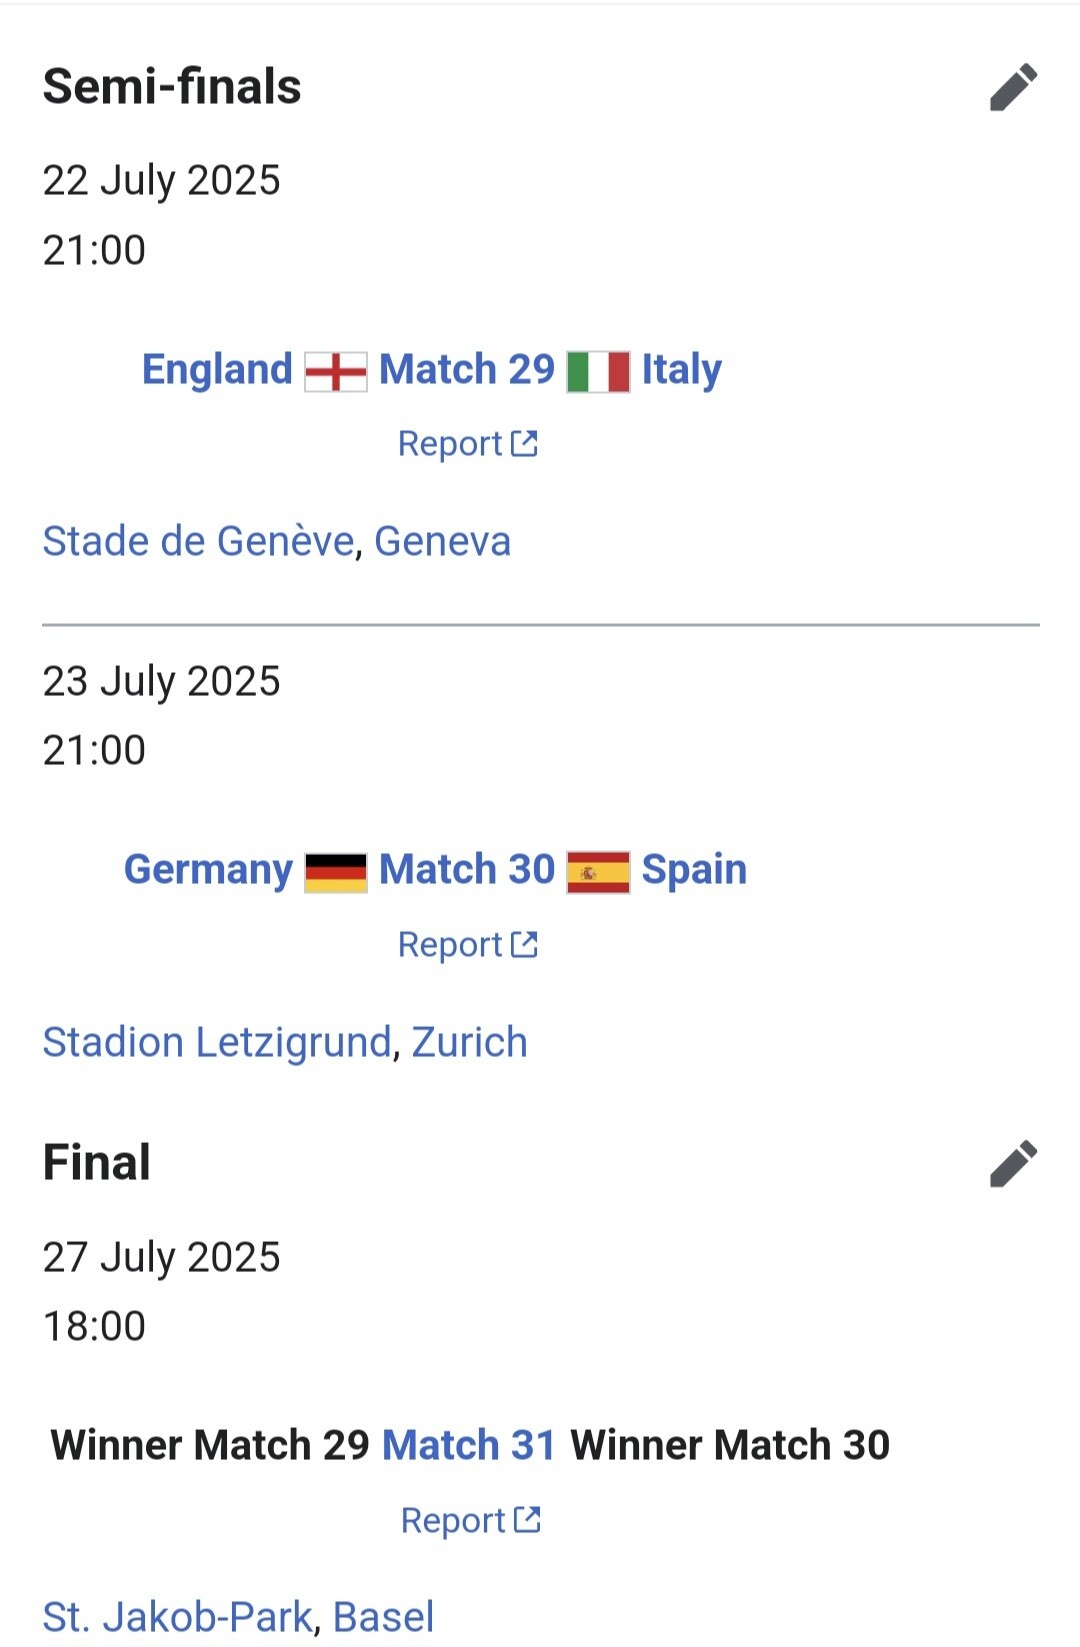Open the Match 30 link
Image resolution: width=1080 pixels, height=1647 pixels.
click(466, 869)
